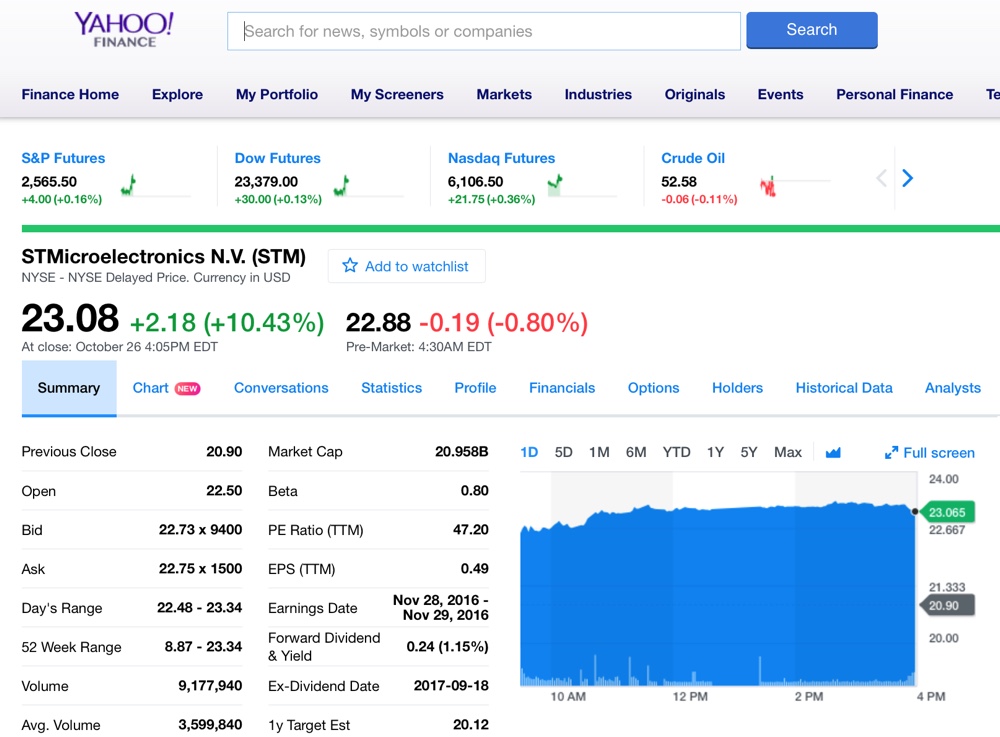
Task: Switch to the Historical Data tab
Action: coord(844,388)
